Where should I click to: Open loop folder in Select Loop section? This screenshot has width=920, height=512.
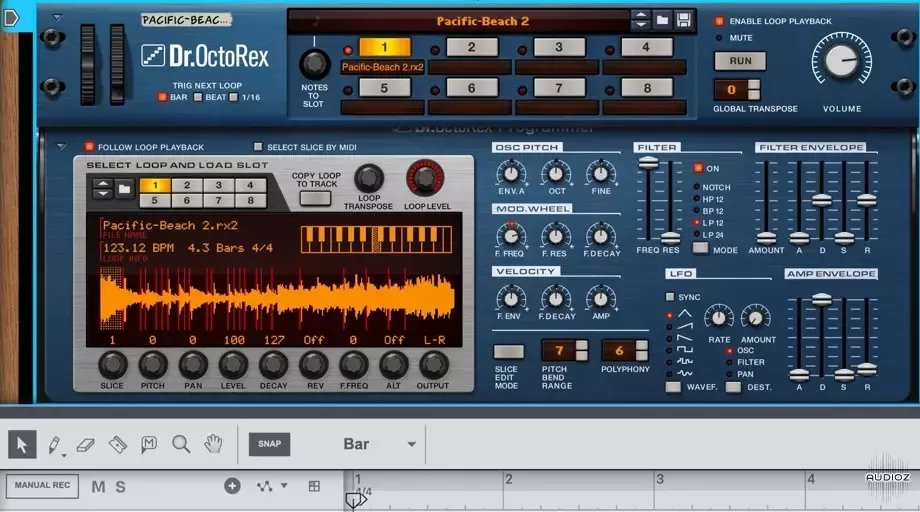124,189
